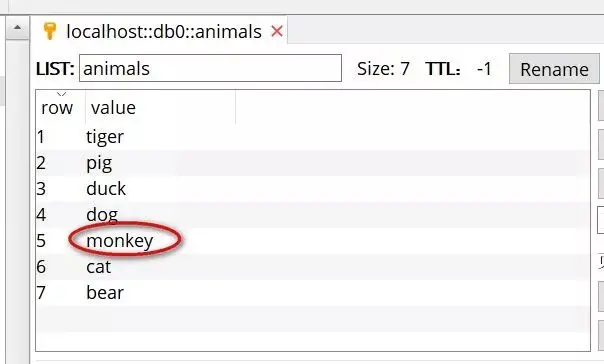Click the TTL value -1
This screenshot has height=364, width=604.
(484, 69)
